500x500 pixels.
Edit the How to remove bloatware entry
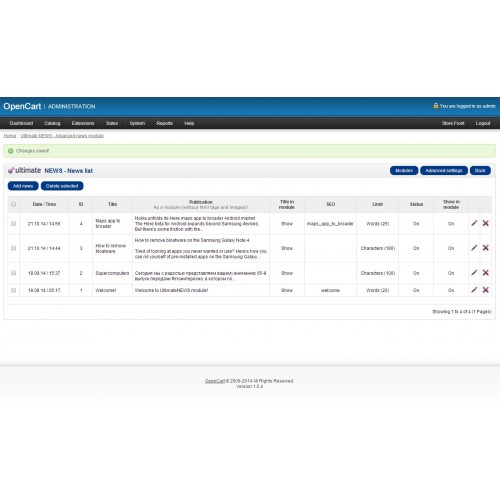point(474,248)
